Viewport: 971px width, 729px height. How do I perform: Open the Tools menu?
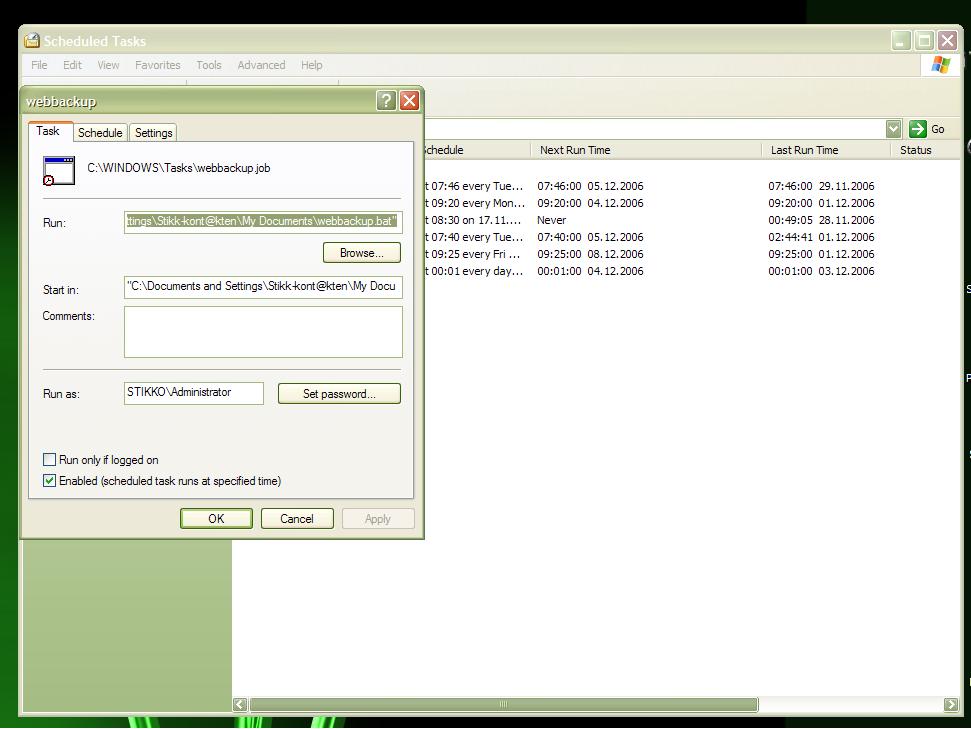(209, 65)
